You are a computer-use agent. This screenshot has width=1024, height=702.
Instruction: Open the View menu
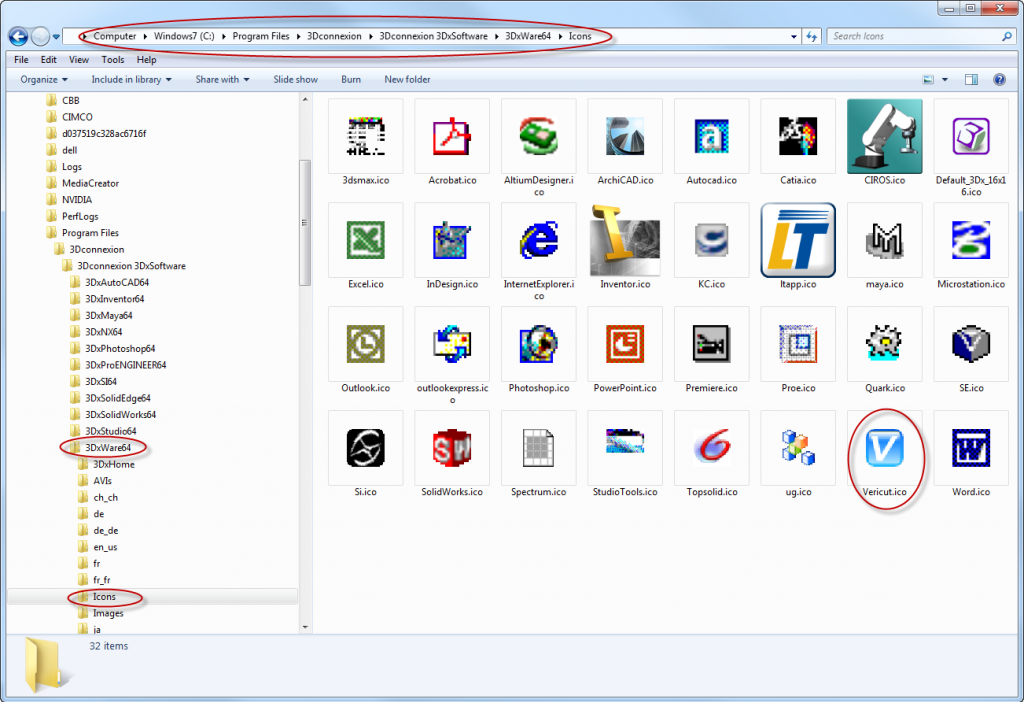click(x=79, y=59)
